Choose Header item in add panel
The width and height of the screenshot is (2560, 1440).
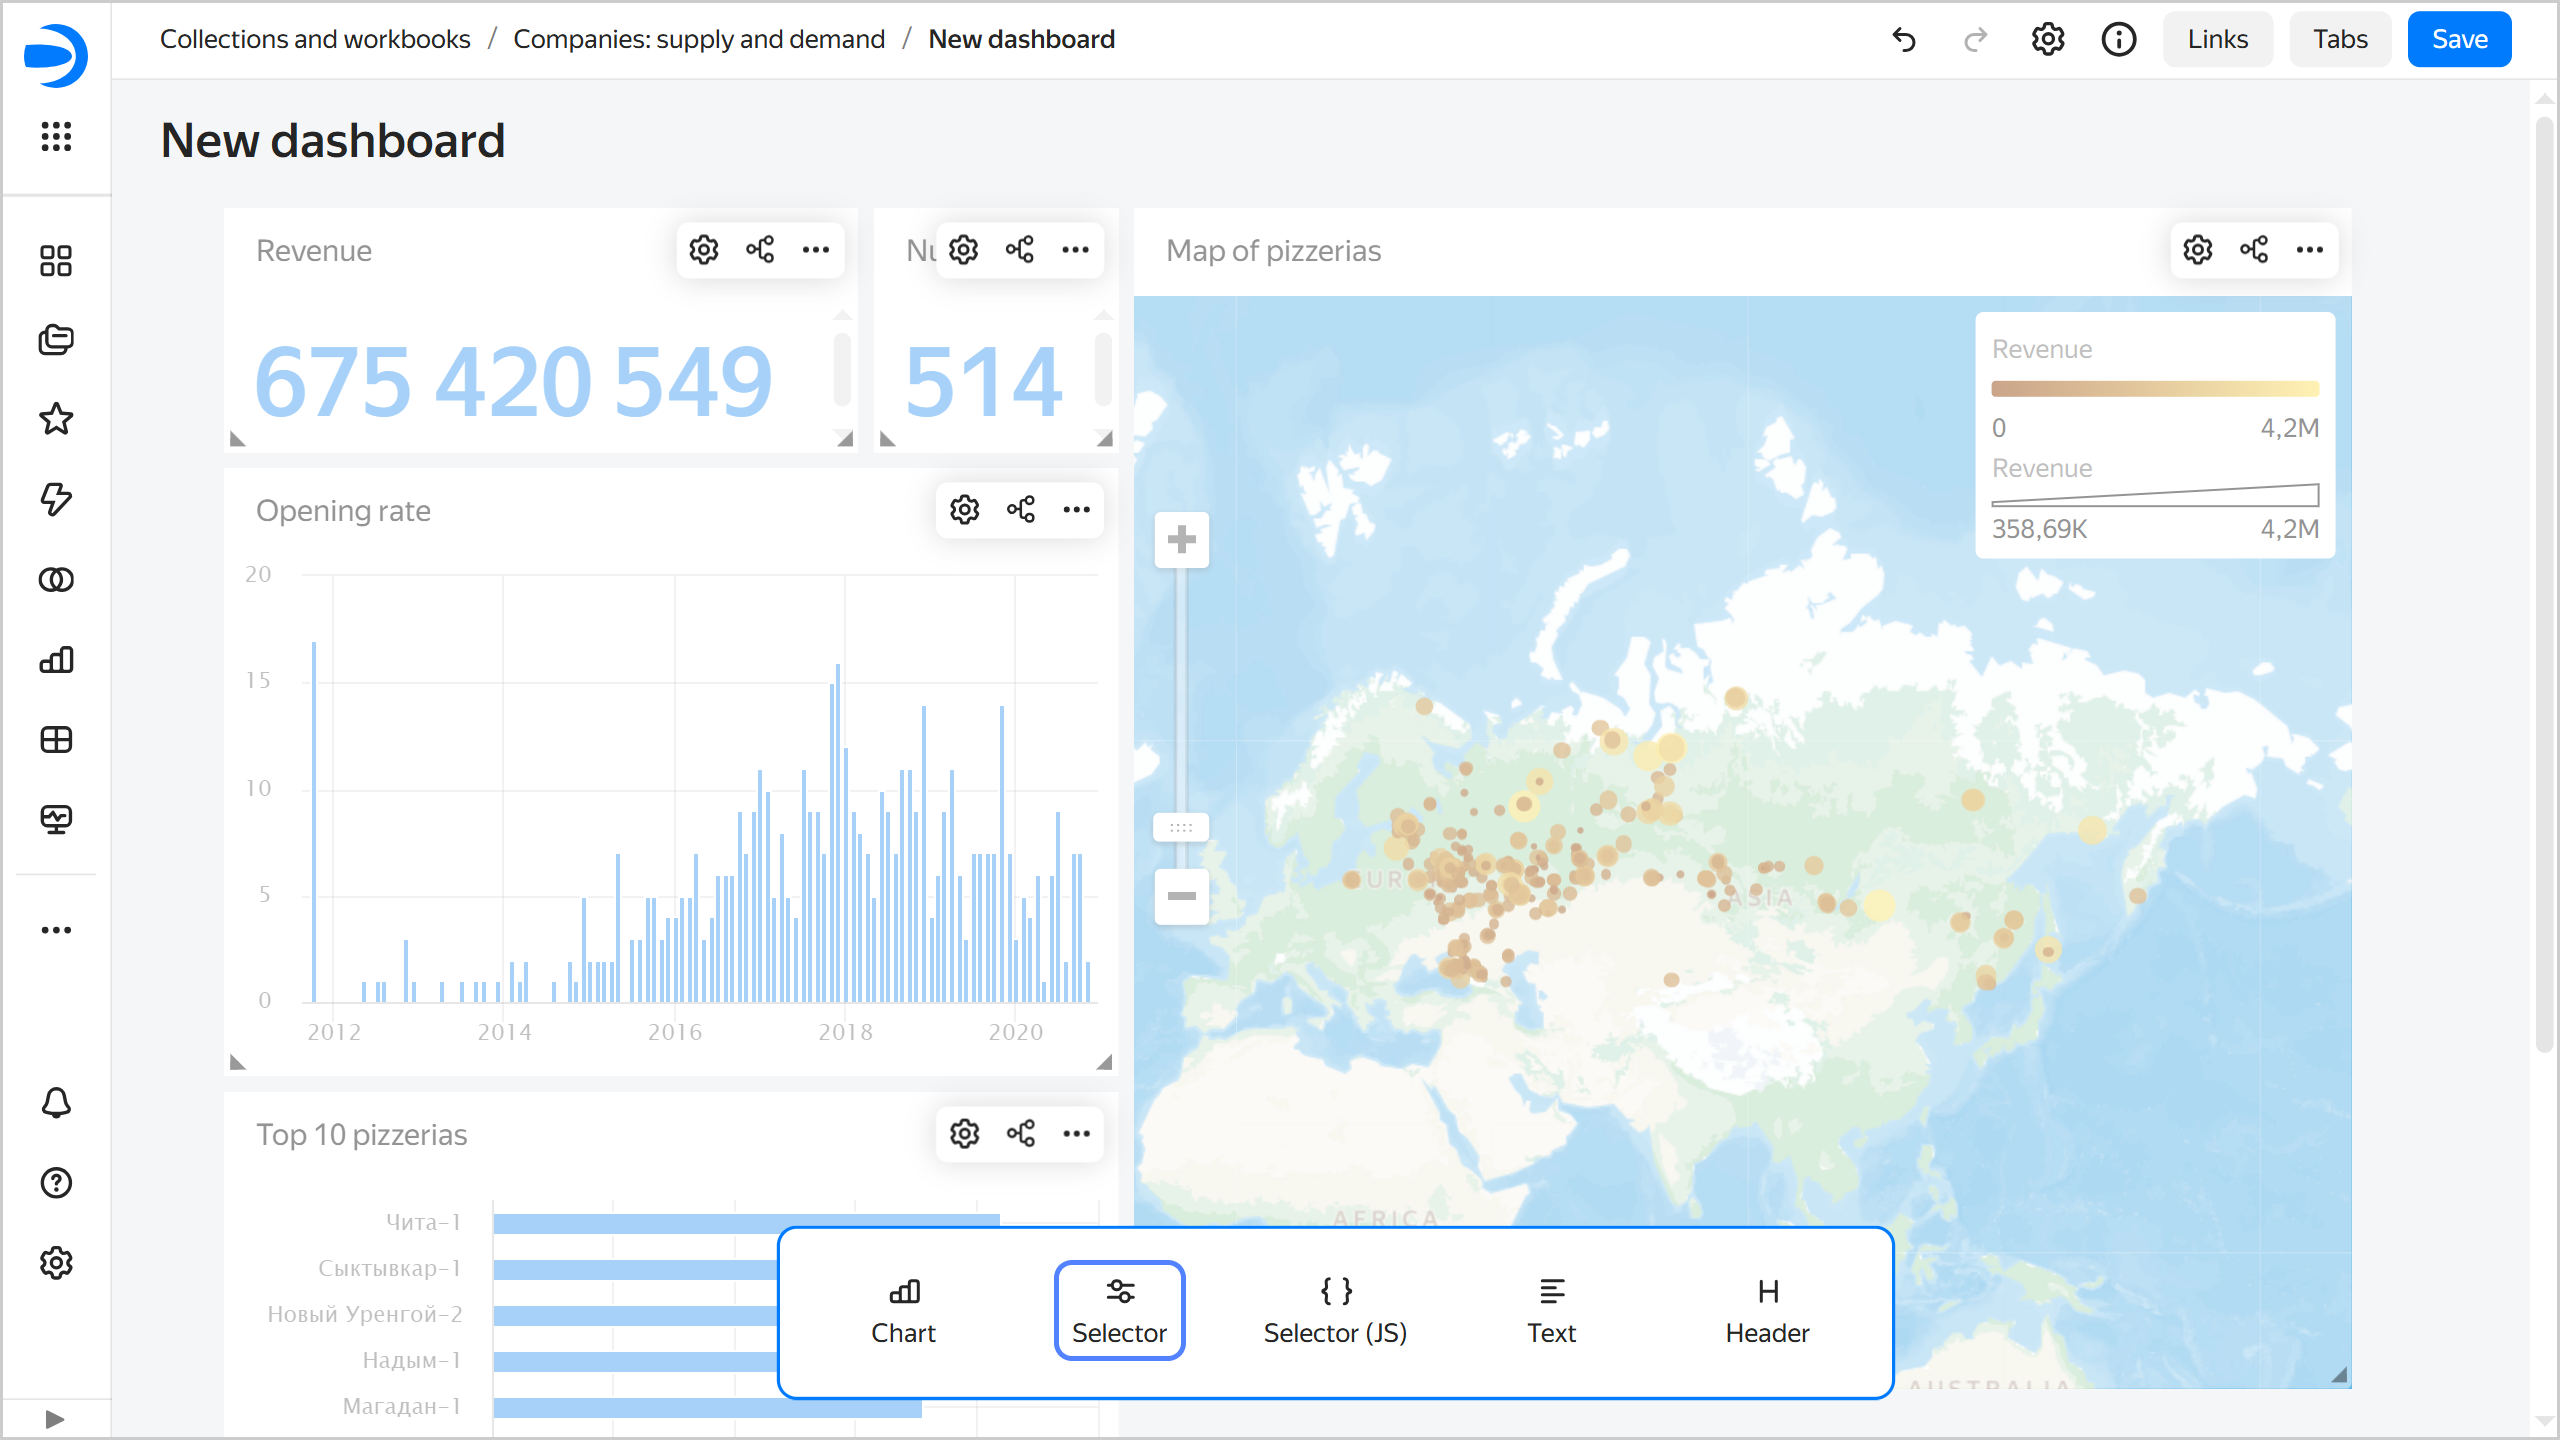tap(1767, 1310)
